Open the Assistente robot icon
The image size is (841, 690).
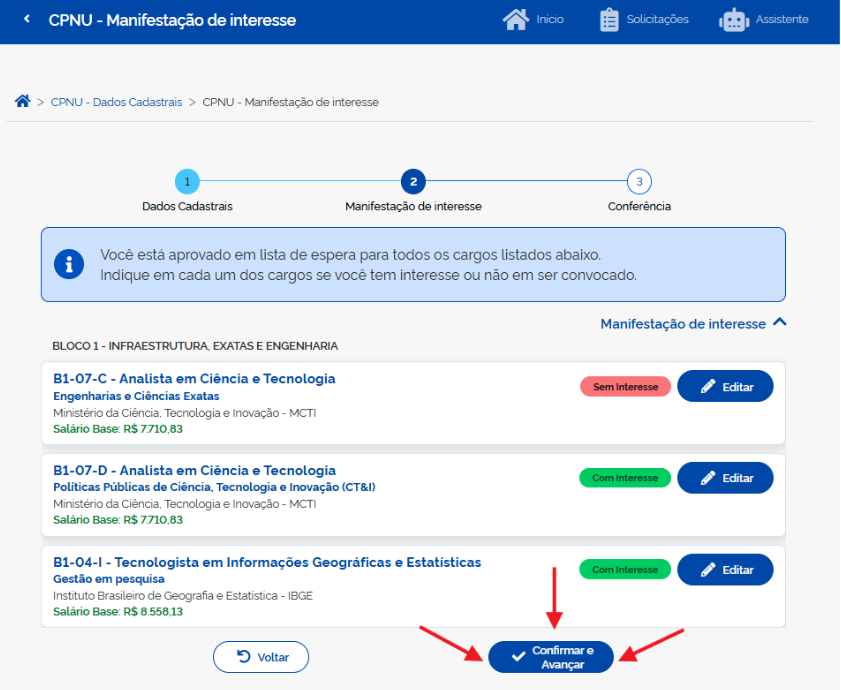(733, 20)
